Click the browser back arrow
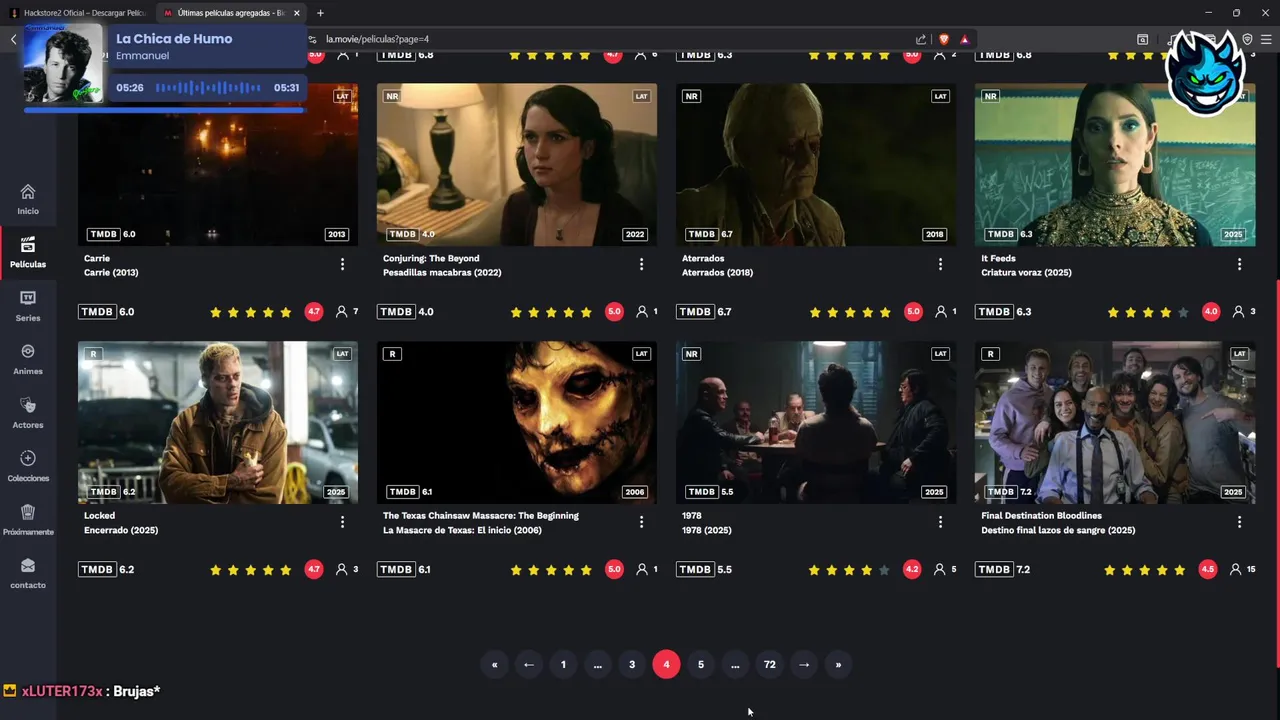The image size is (1280, 720). click(13, 39)
